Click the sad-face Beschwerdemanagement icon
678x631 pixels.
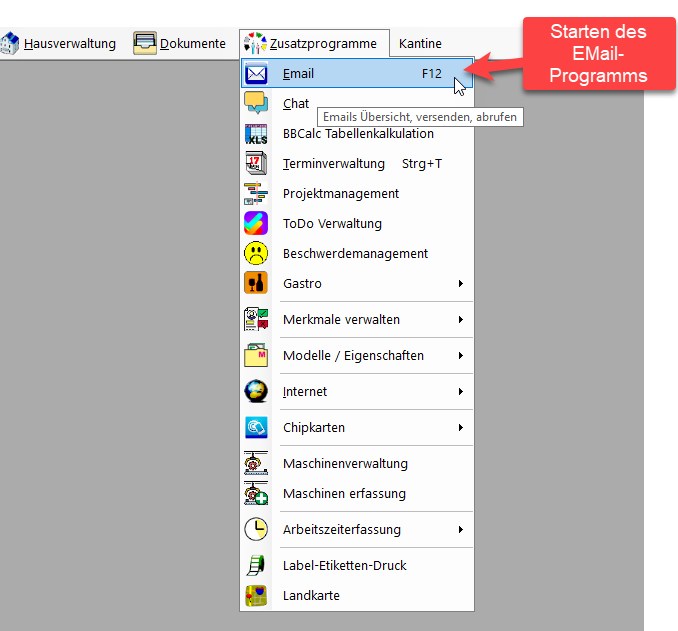click(x=256, y=253)
